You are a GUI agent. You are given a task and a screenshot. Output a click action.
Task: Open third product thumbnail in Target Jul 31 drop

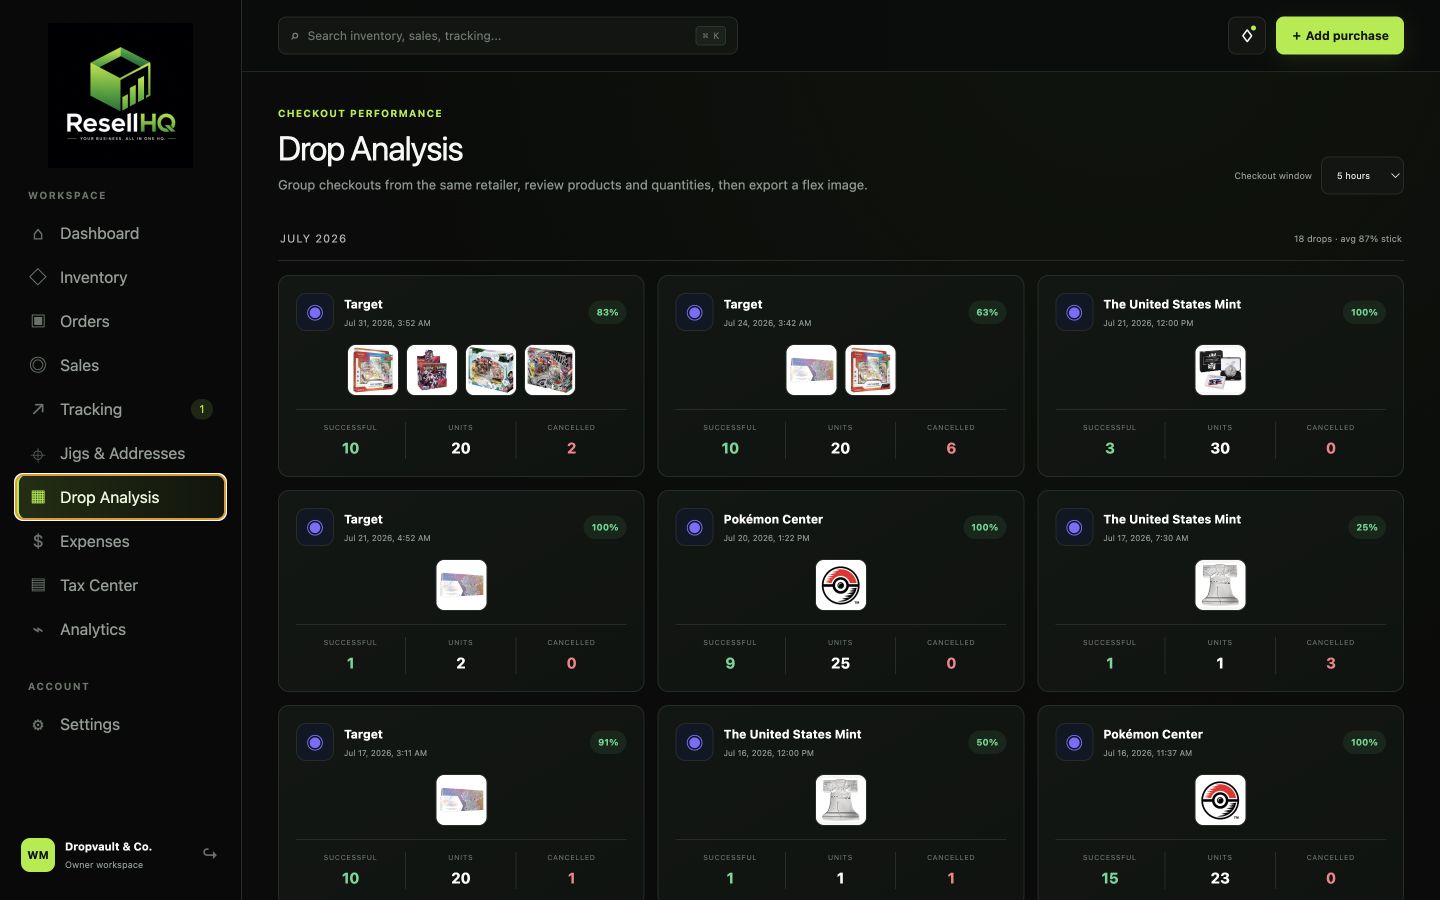[491, 370]
